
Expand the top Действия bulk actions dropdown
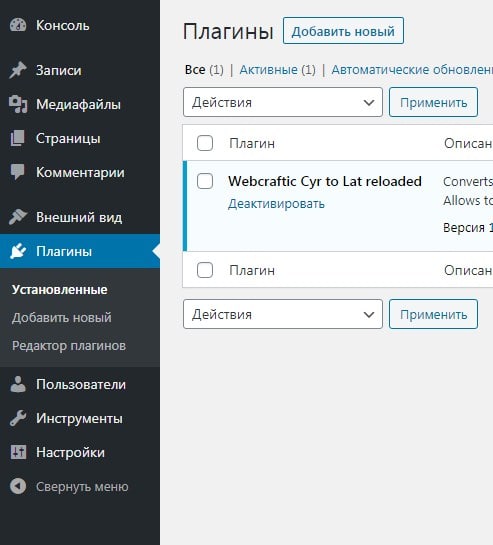283,102
